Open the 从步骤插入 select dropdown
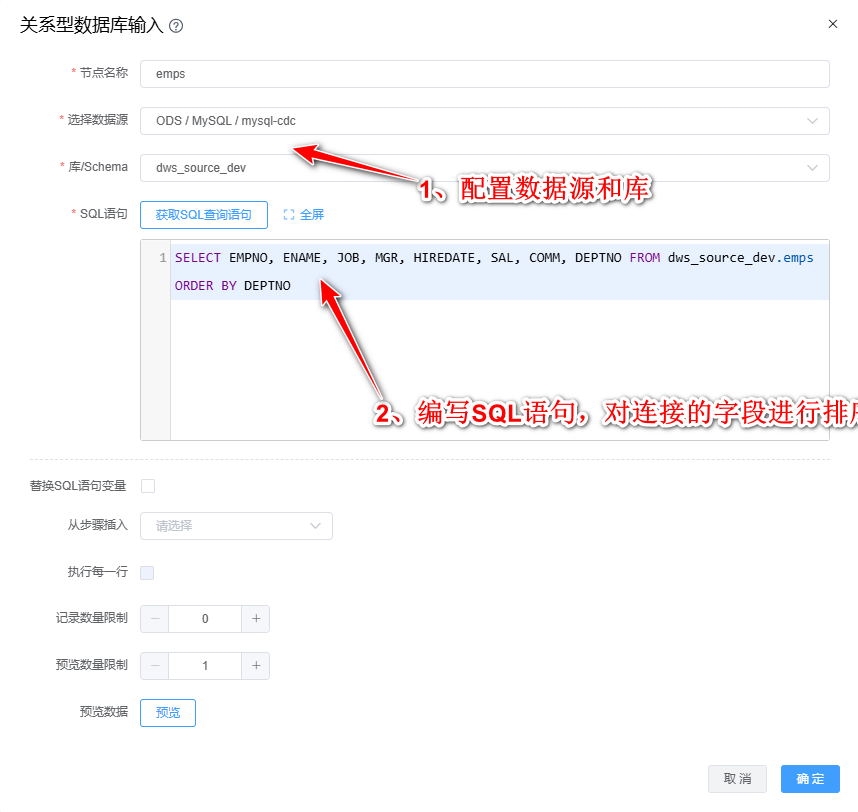The height and width of the screenshot is (812, 858). [236, 526]
